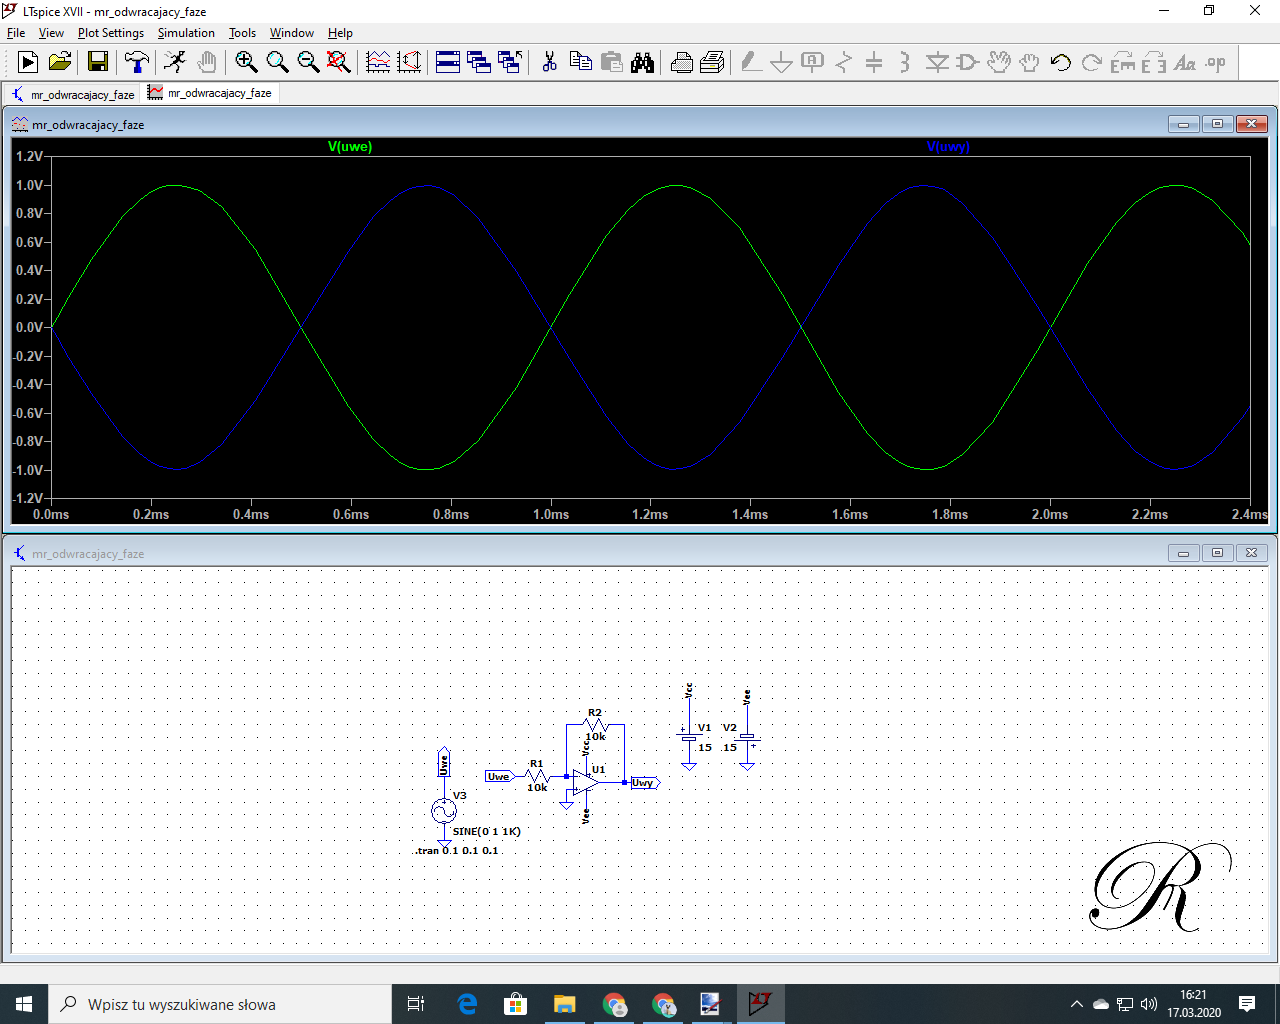Click the .tran 0.1 0.1 0.1 directive
This screenshot has width=1280, height=1024.
[457, 851]
